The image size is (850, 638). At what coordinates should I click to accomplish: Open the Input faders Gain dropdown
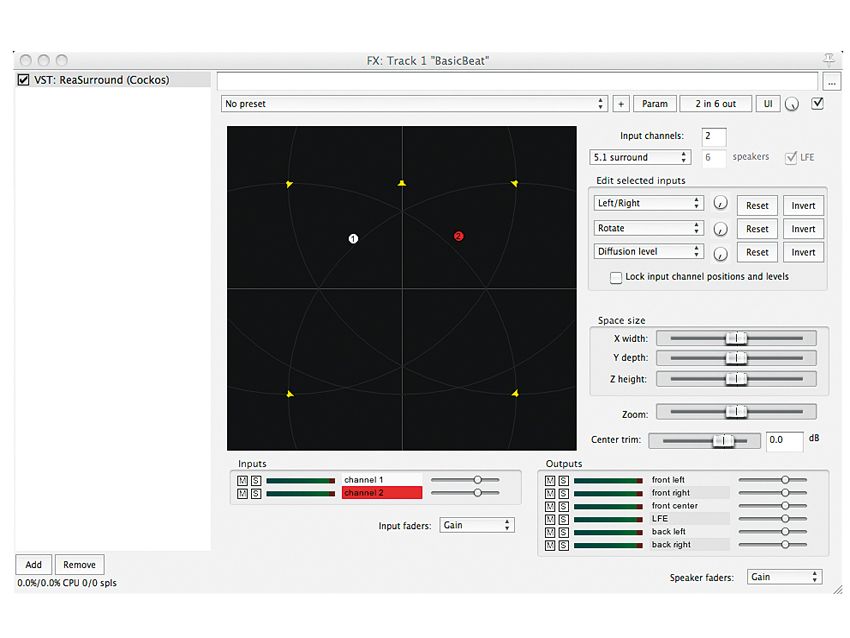[x=476, y=525]
